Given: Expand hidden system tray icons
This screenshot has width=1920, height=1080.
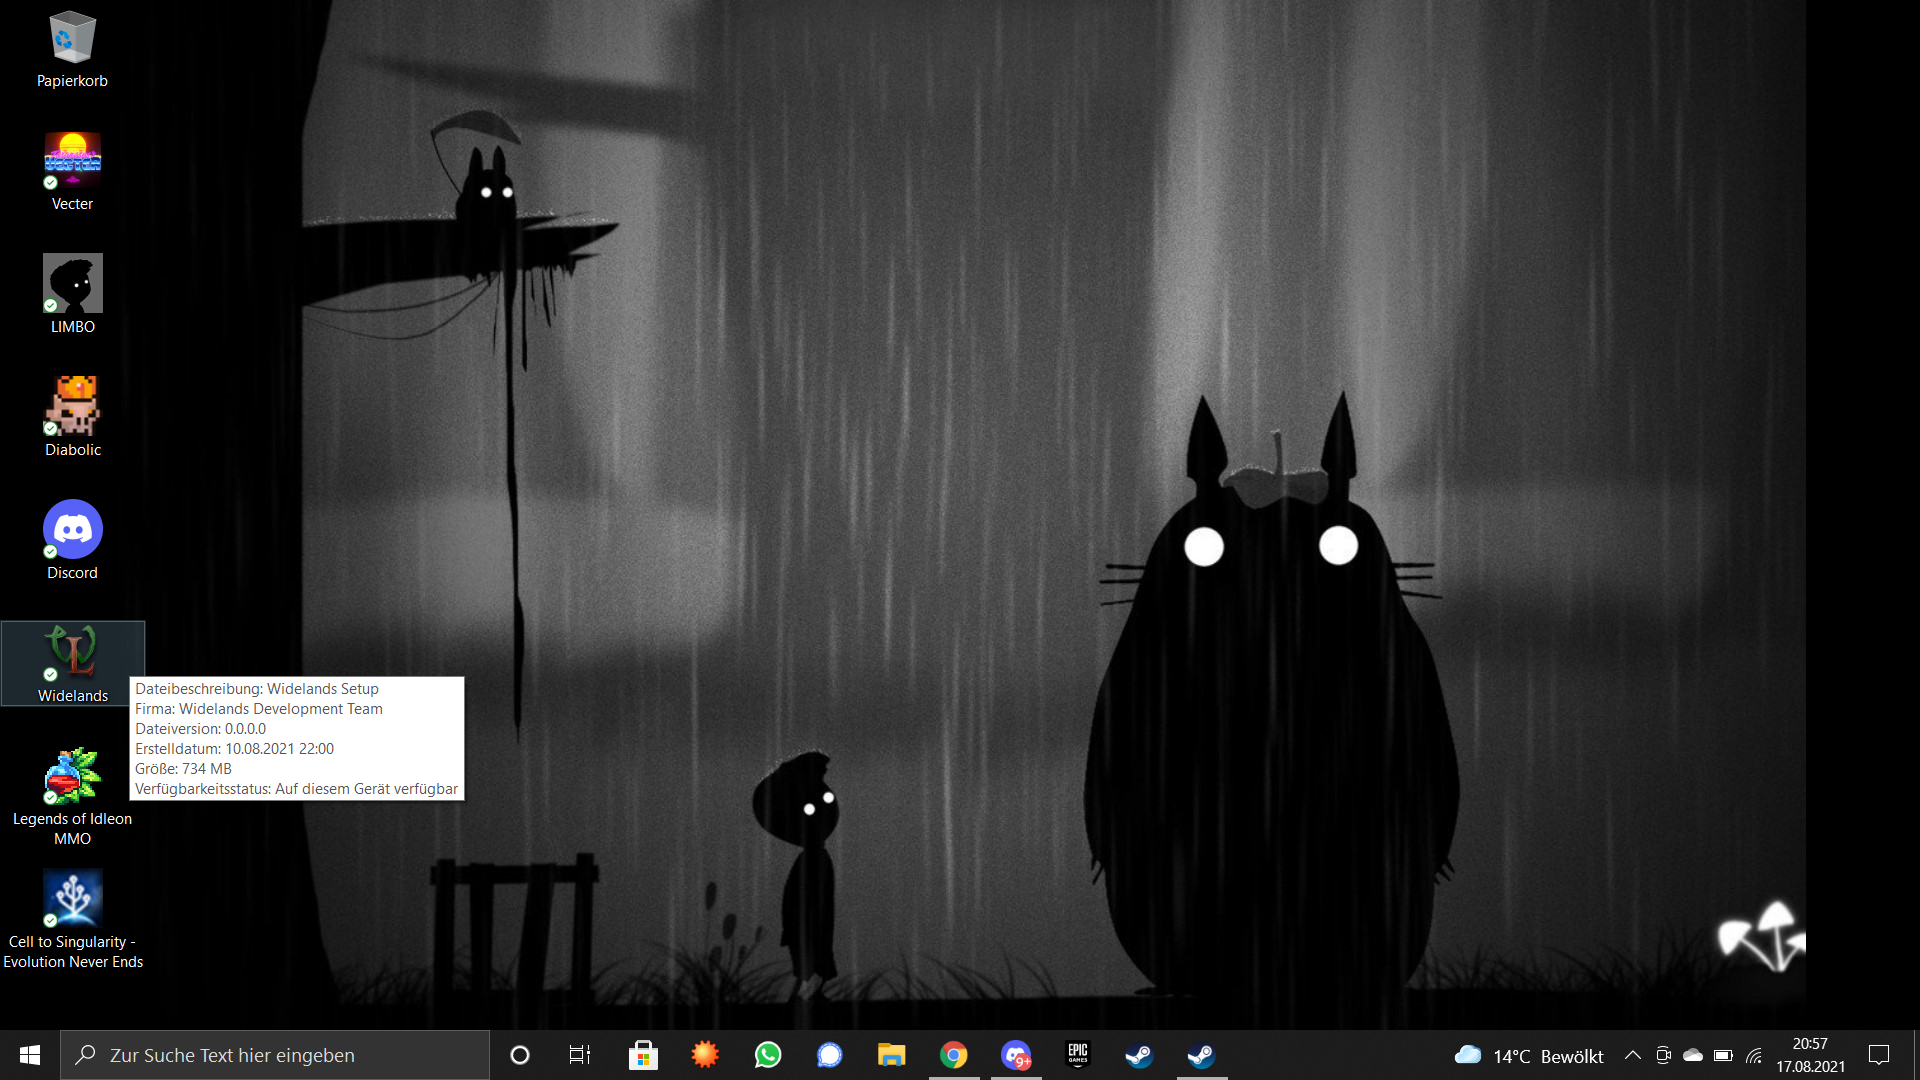Looking at the screenshot, I should click(1632, 1055).
